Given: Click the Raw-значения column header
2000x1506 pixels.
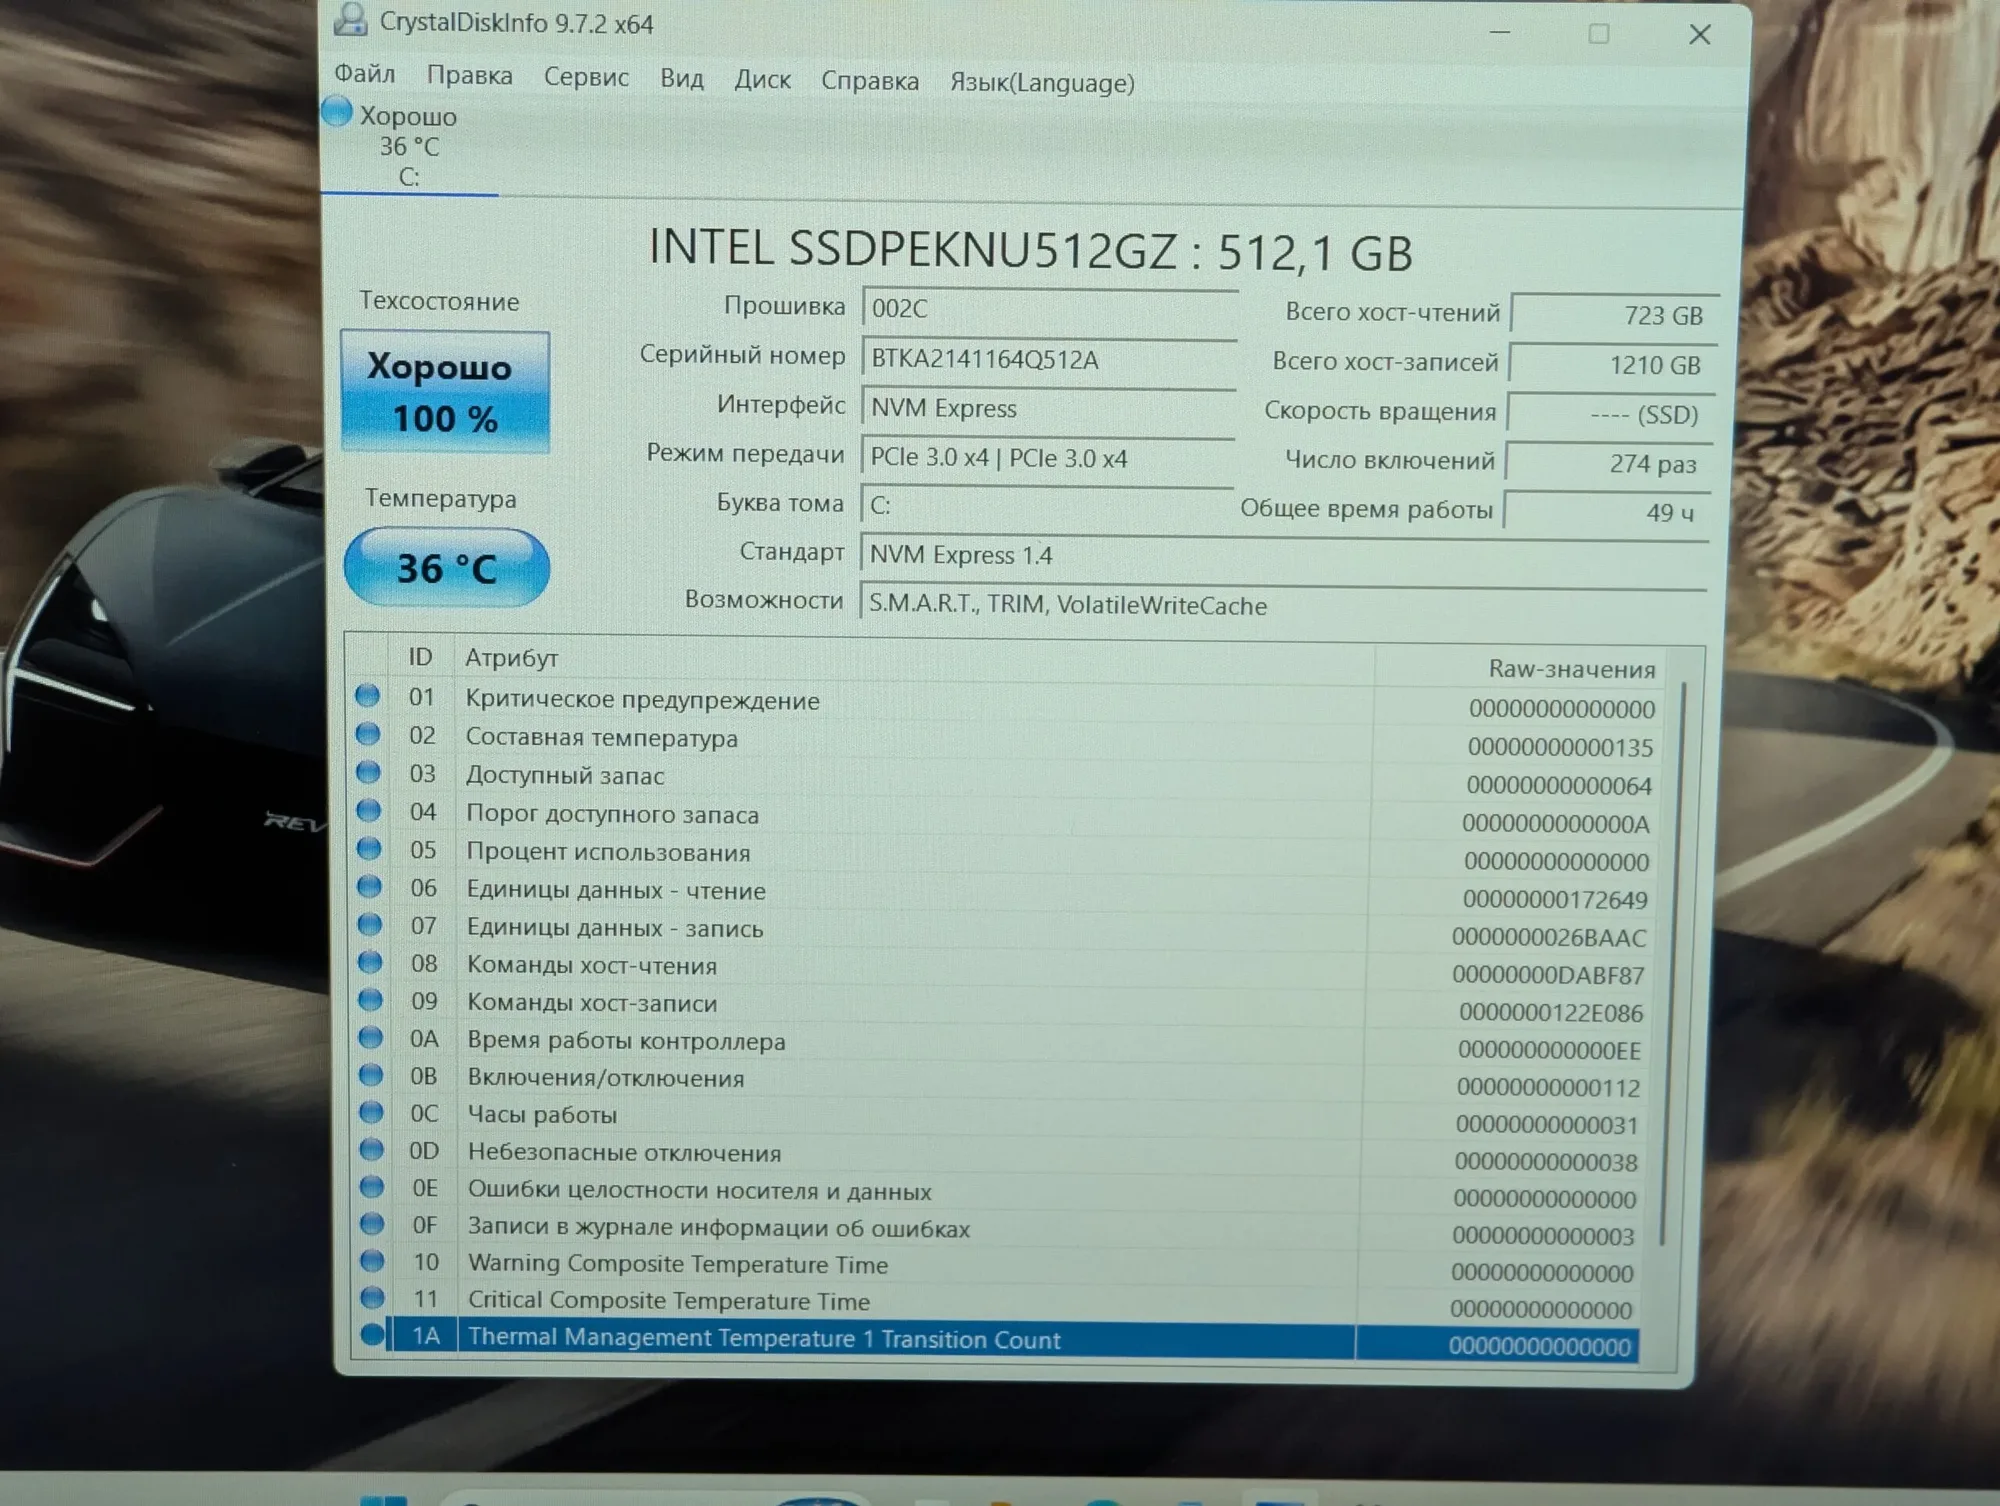Looking at the screenshot, I should coord(1522,668).
